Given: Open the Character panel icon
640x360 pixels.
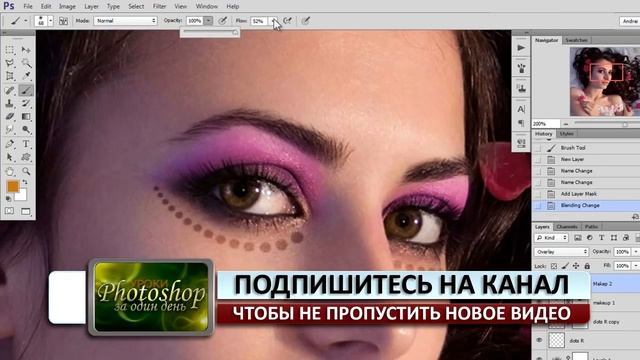Looking at the screenshot, I should (521, 109).
